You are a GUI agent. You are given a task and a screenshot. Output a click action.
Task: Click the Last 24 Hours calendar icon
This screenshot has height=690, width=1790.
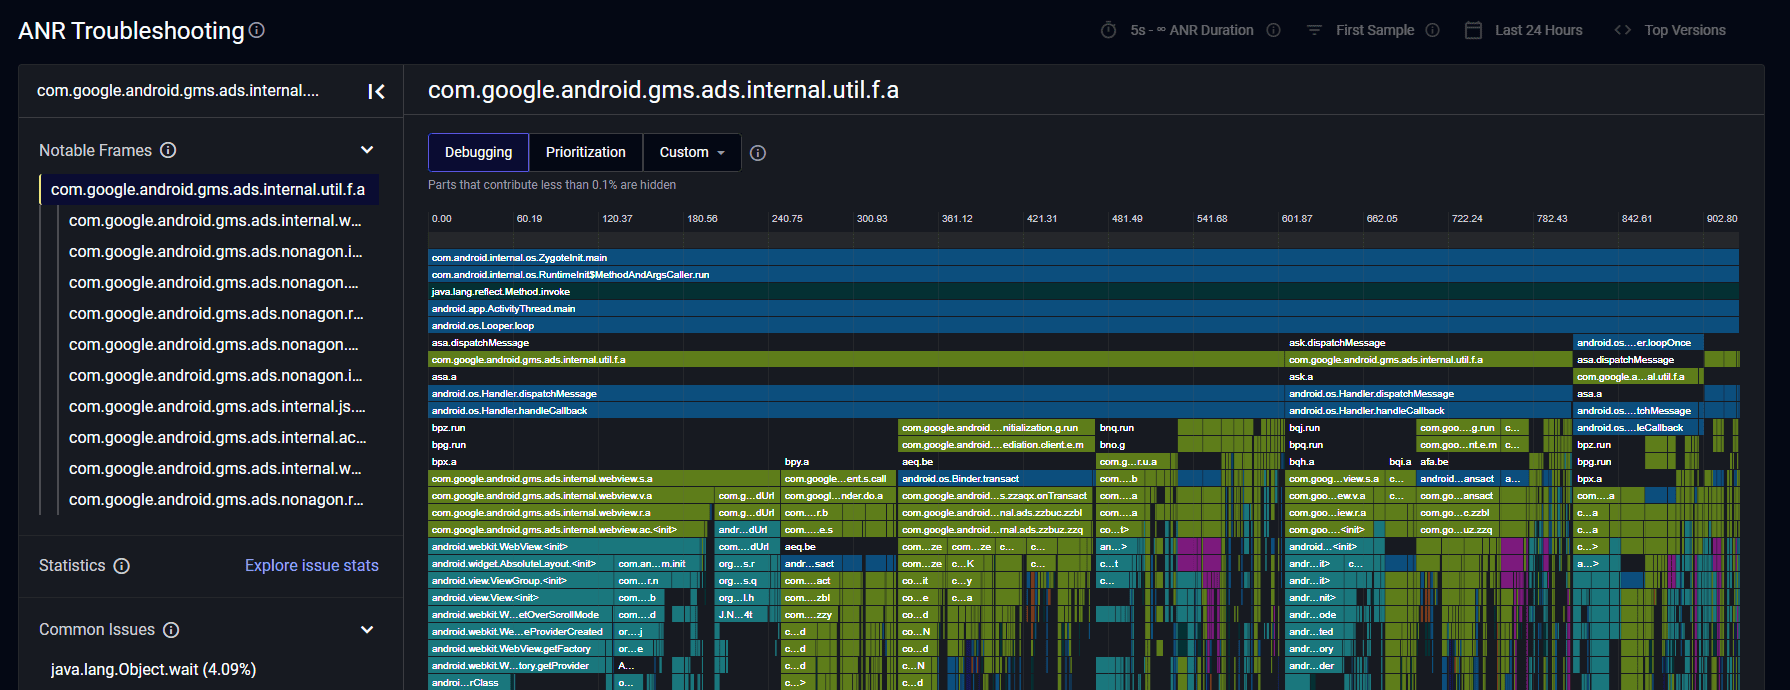[x=1473, y=30]
